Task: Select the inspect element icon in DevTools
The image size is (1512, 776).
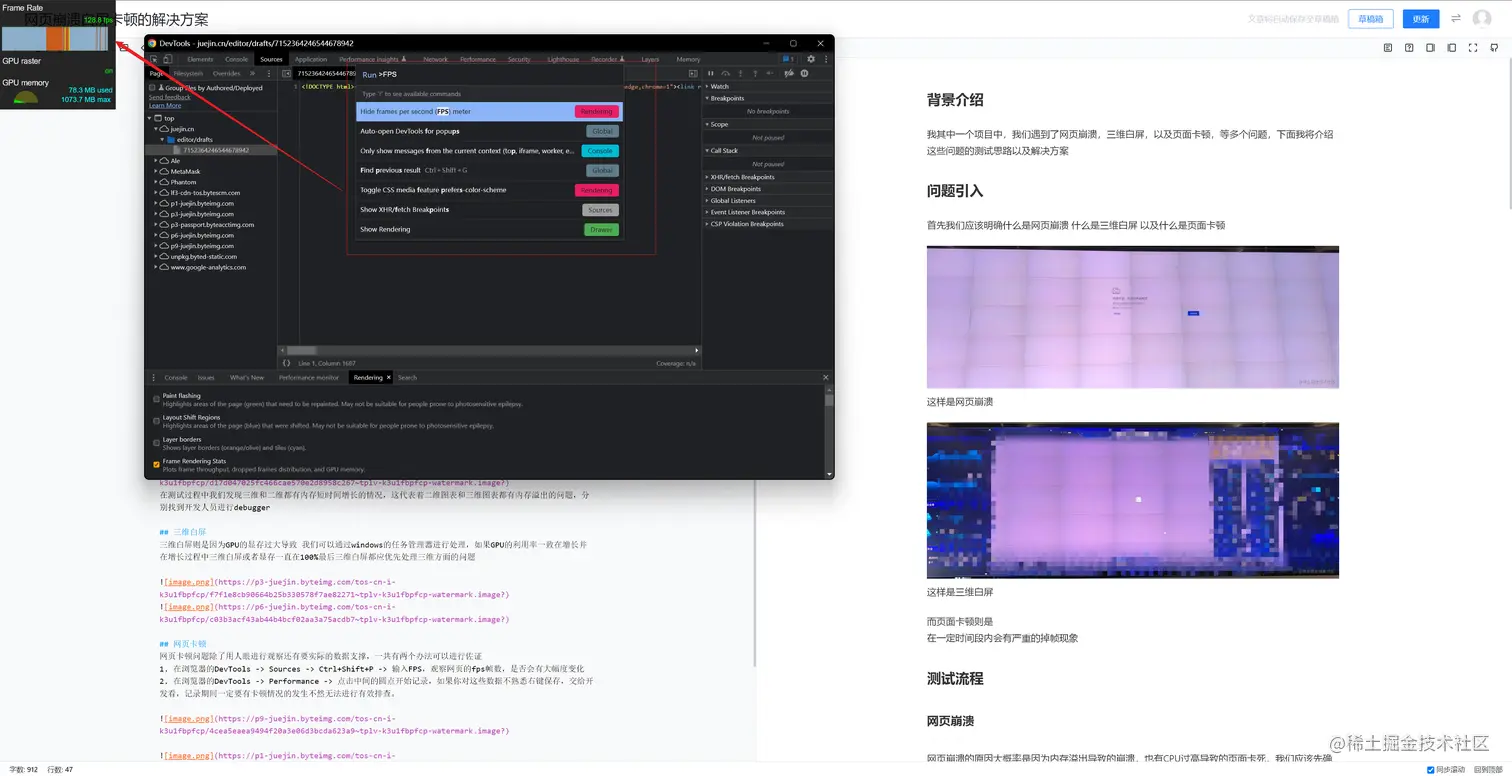Action: click(154, 59)
